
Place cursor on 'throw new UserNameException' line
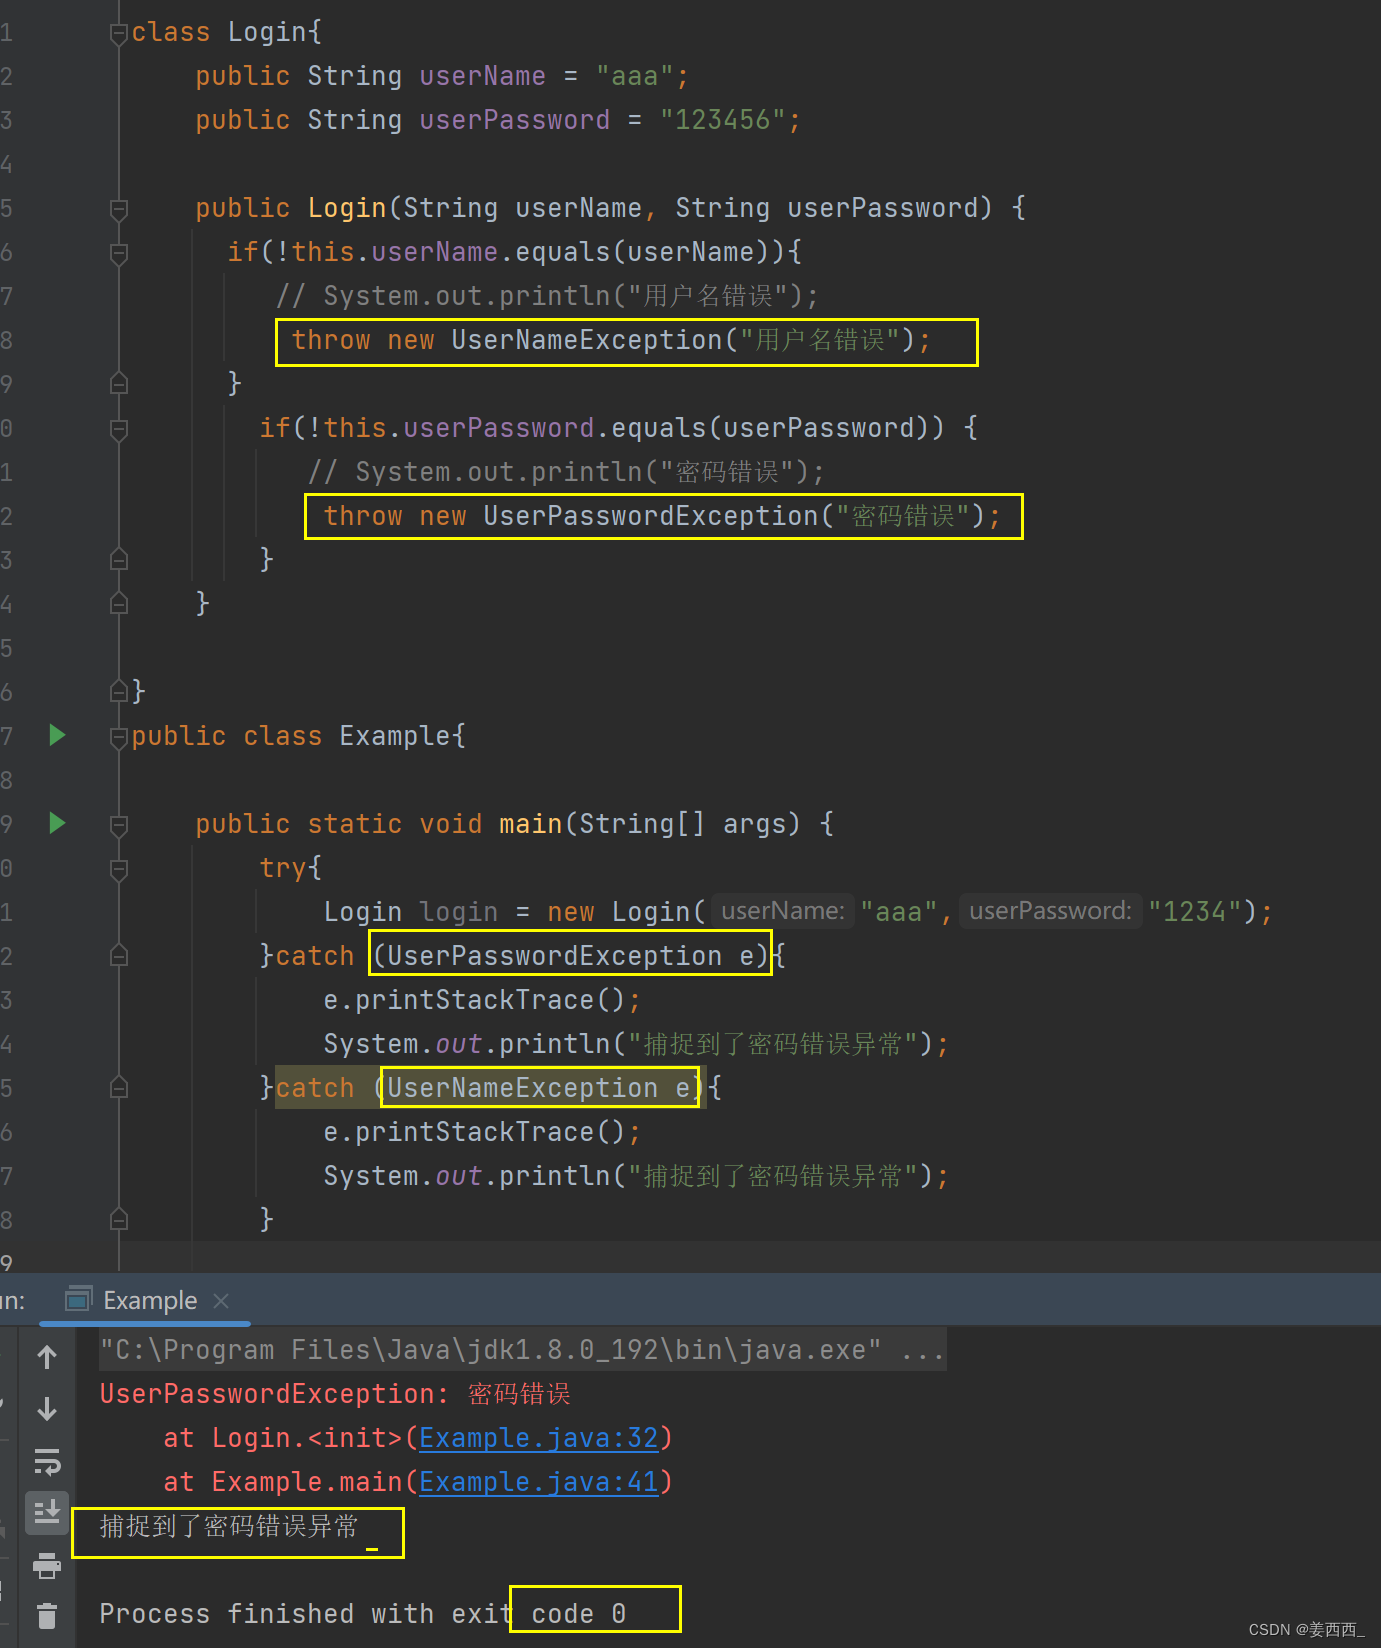click(611, 340)
